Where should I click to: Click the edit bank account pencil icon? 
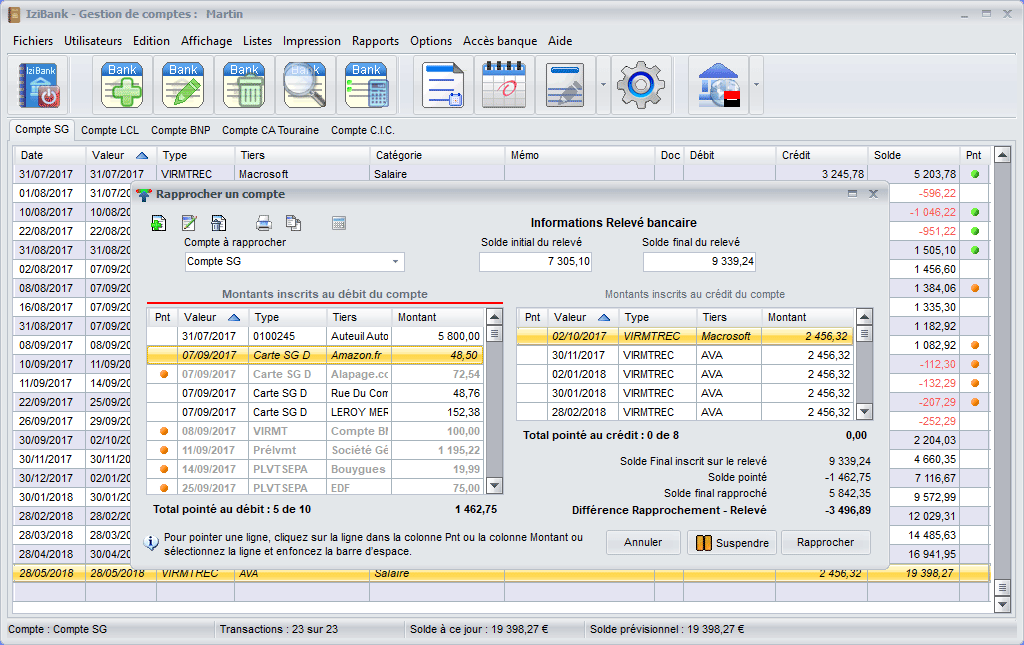coord(184,85)
